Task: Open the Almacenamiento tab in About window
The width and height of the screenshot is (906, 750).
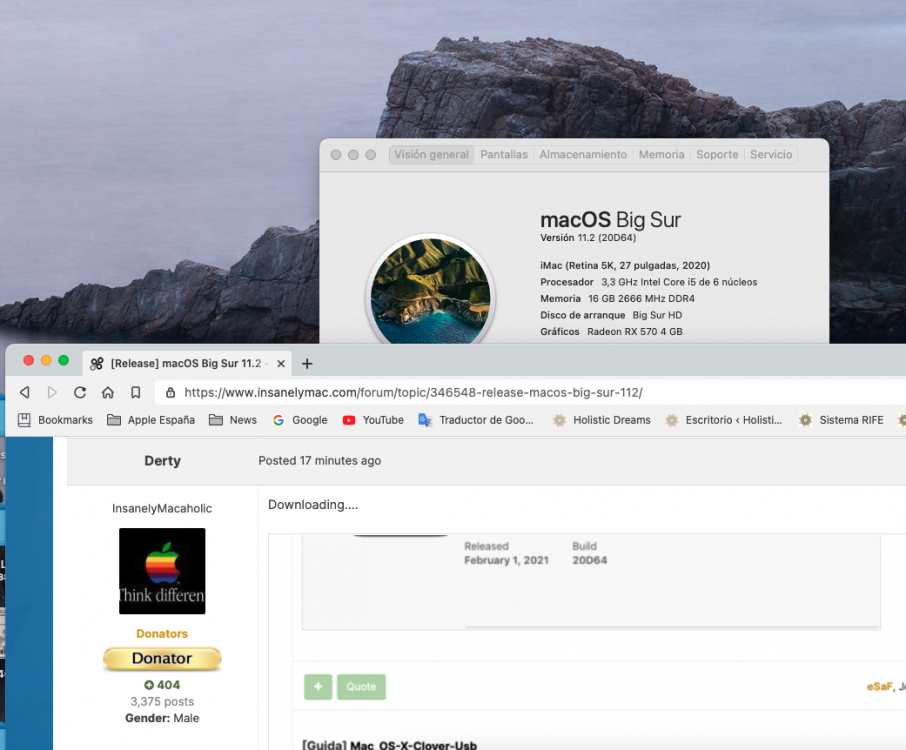Action: [x=583, y=154]
